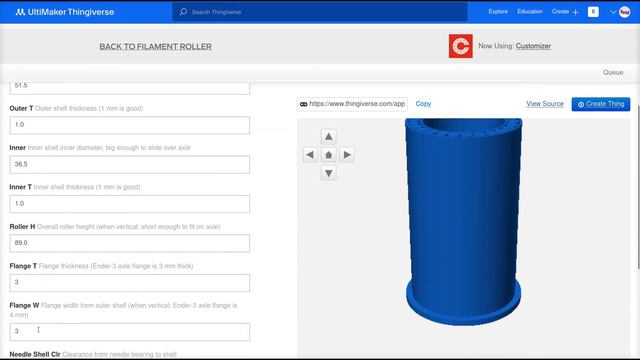The width and height of the screenshot is (640, 360).
Task: Click the Outer T label text
Action: tap(21, 108)
